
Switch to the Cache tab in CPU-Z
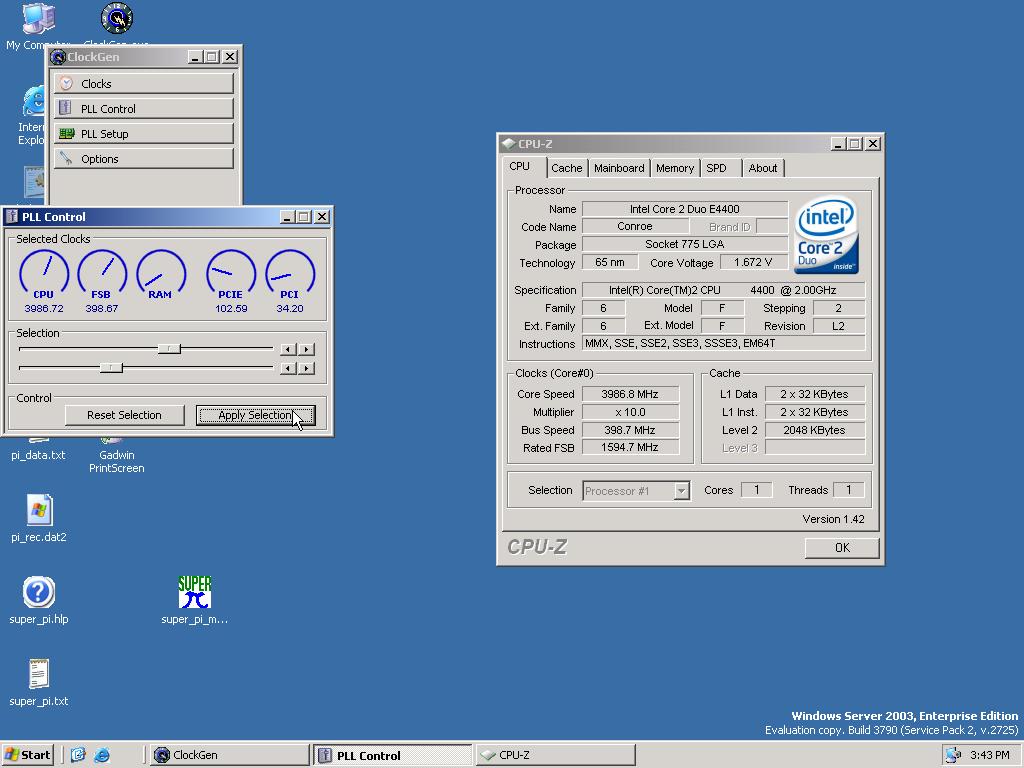566,168
